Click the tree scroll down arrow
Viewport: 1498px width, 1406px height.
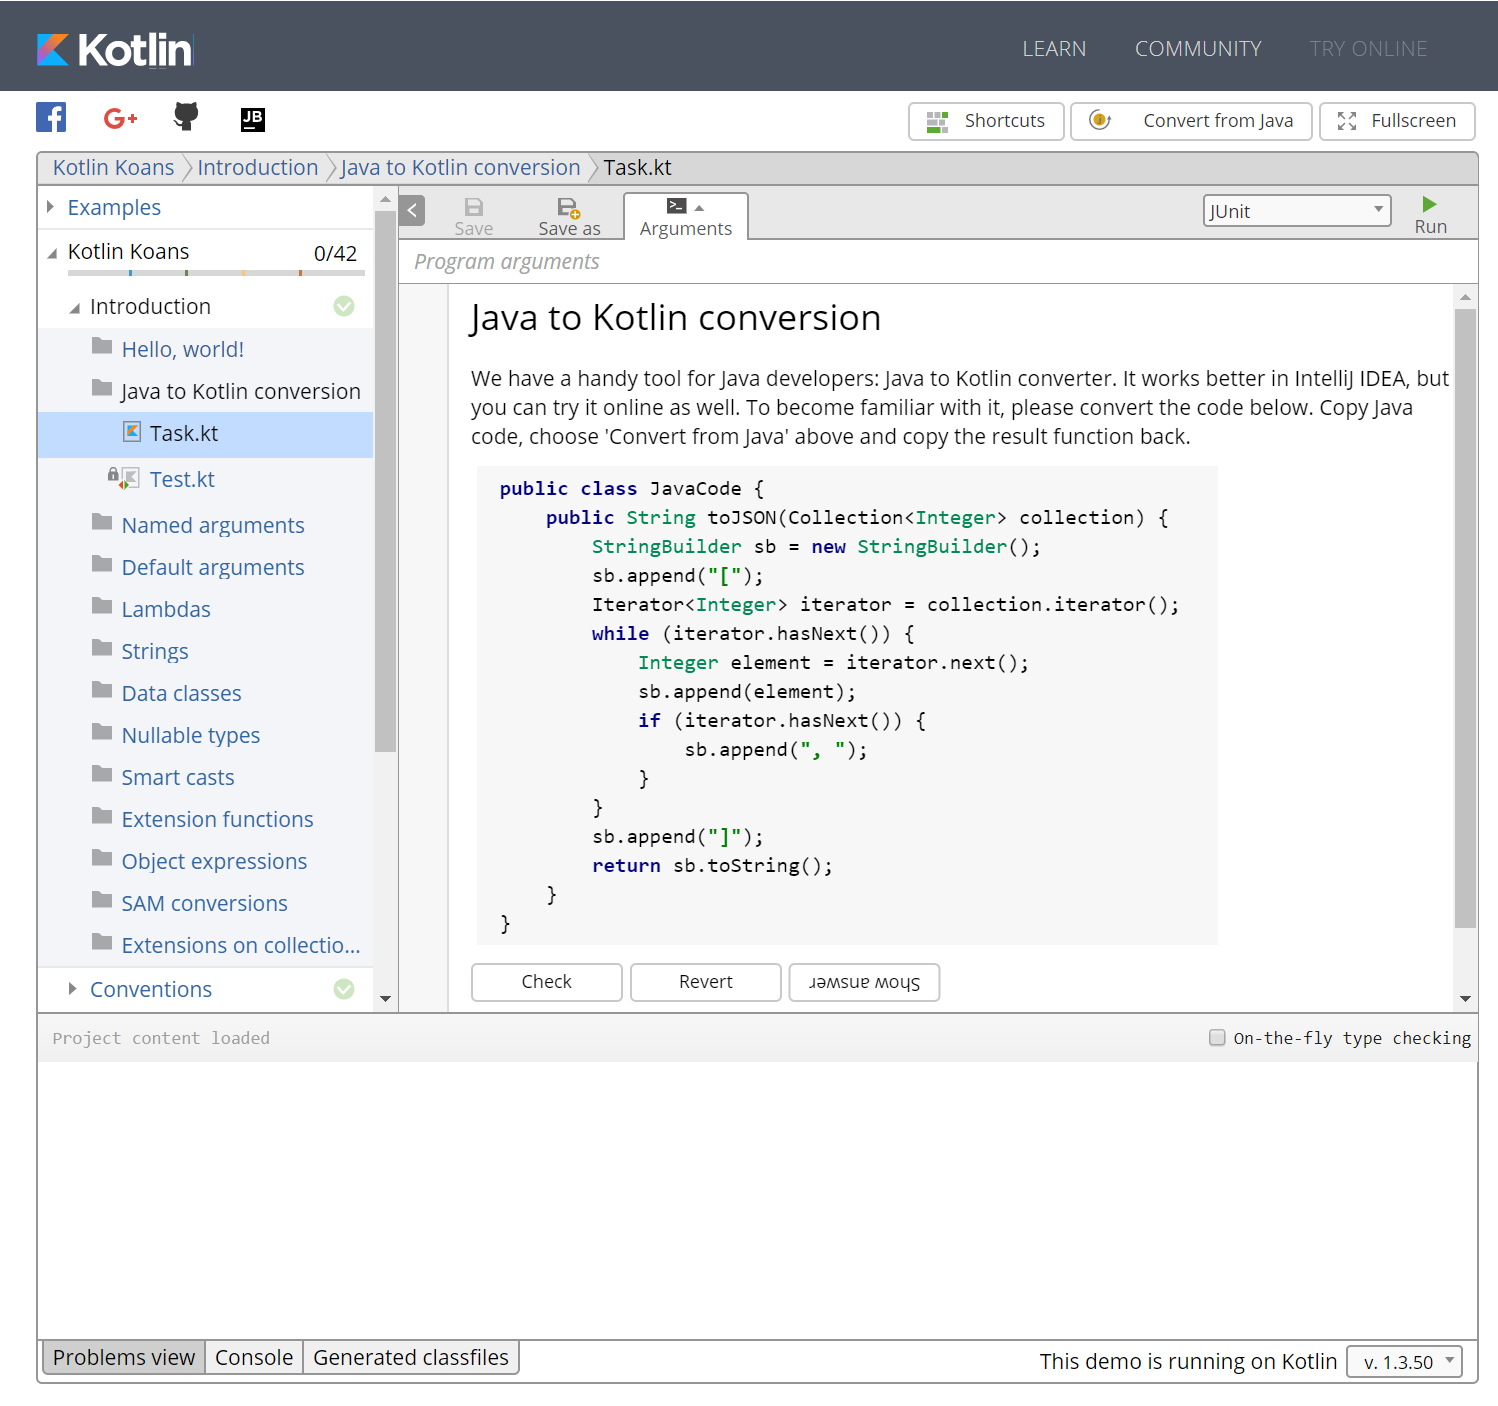(x=385, y=999)
